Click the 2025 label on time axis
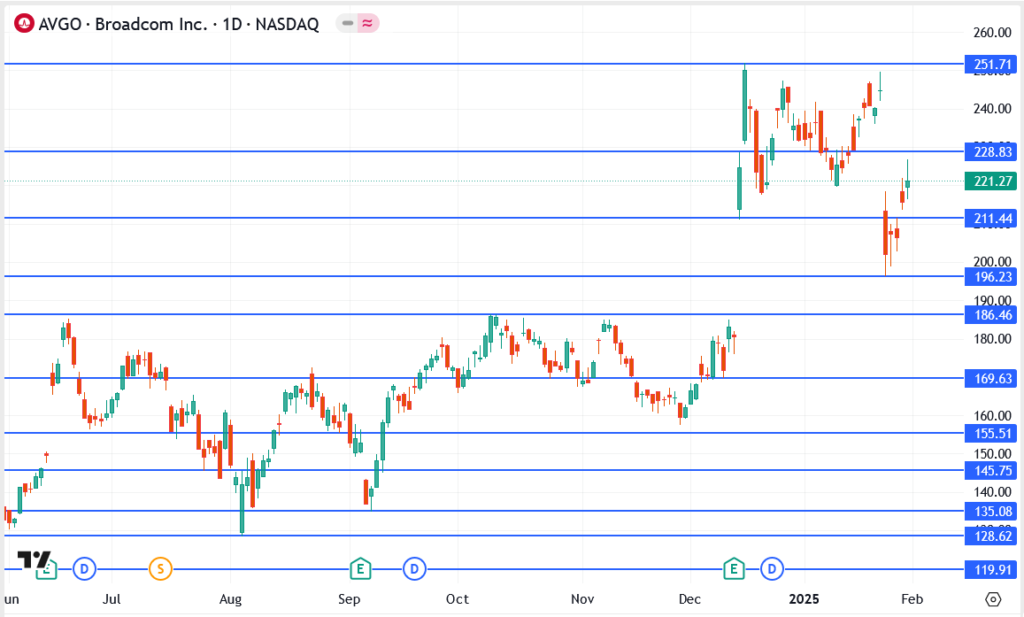This screenshot has height=617, width=1024. click(x=803, y=599)
